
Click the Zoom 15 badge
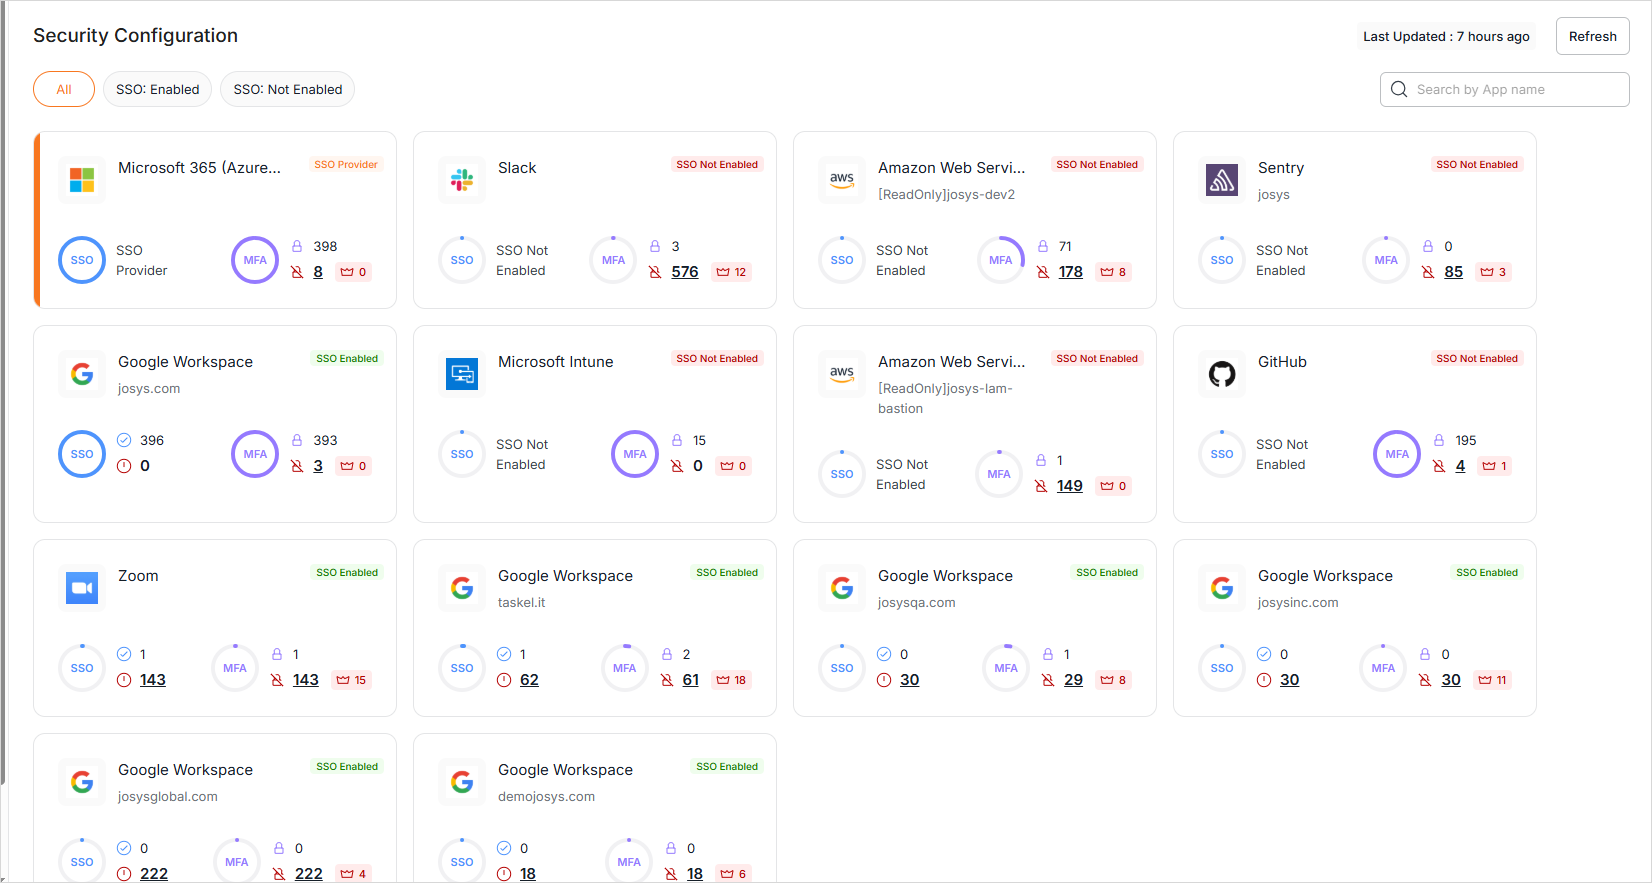tap(352, 680)
